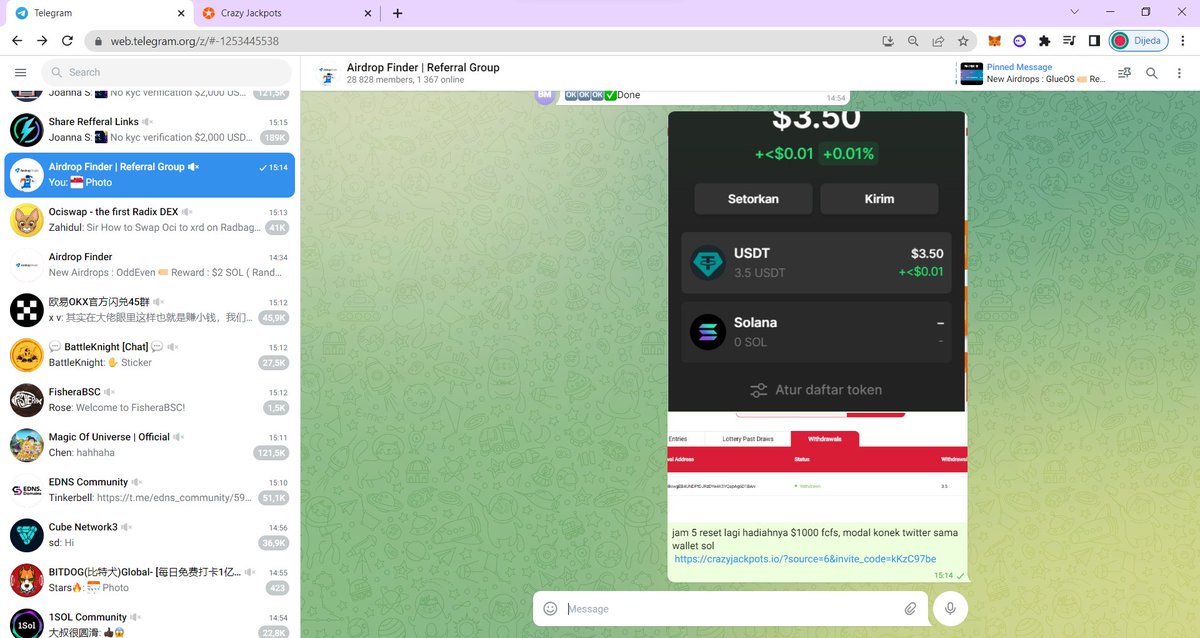Open the OKX chat with 45,9K badge
The width and height of the screenshot is (1200, 638).
tap(150, 310)
